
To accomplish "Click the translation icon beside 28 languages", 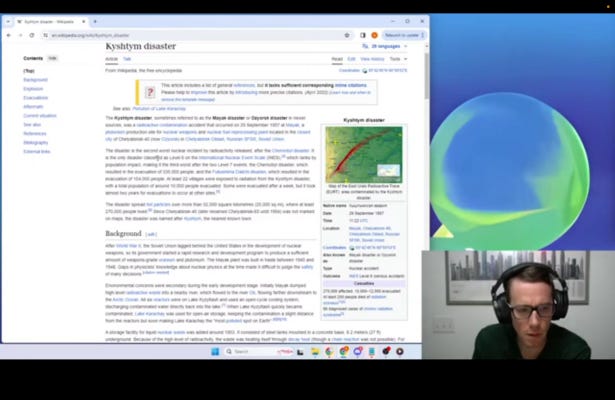I will click(365, 46).
